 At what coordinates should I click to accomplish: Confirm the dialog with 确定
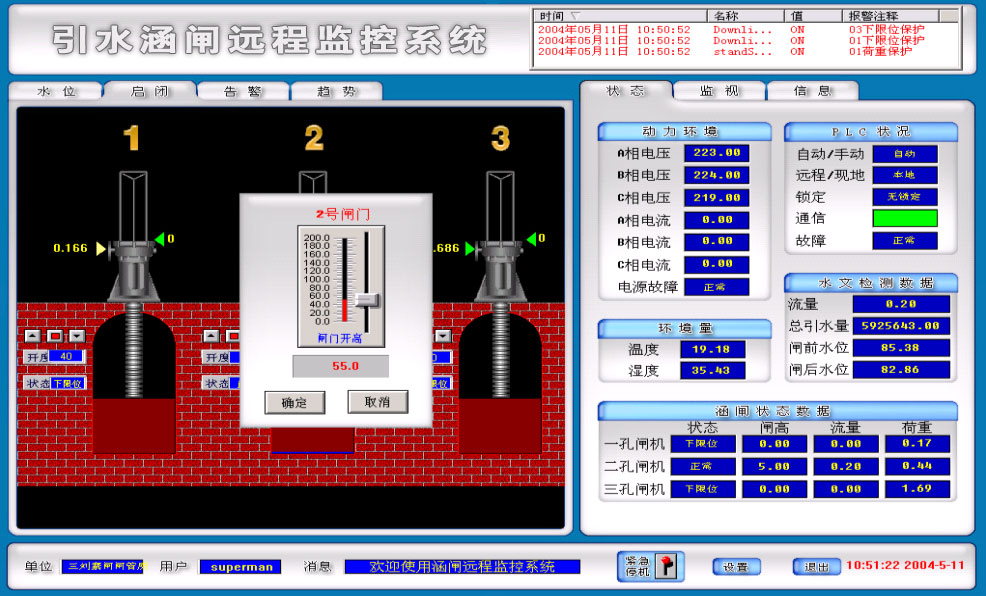point(294,402)
